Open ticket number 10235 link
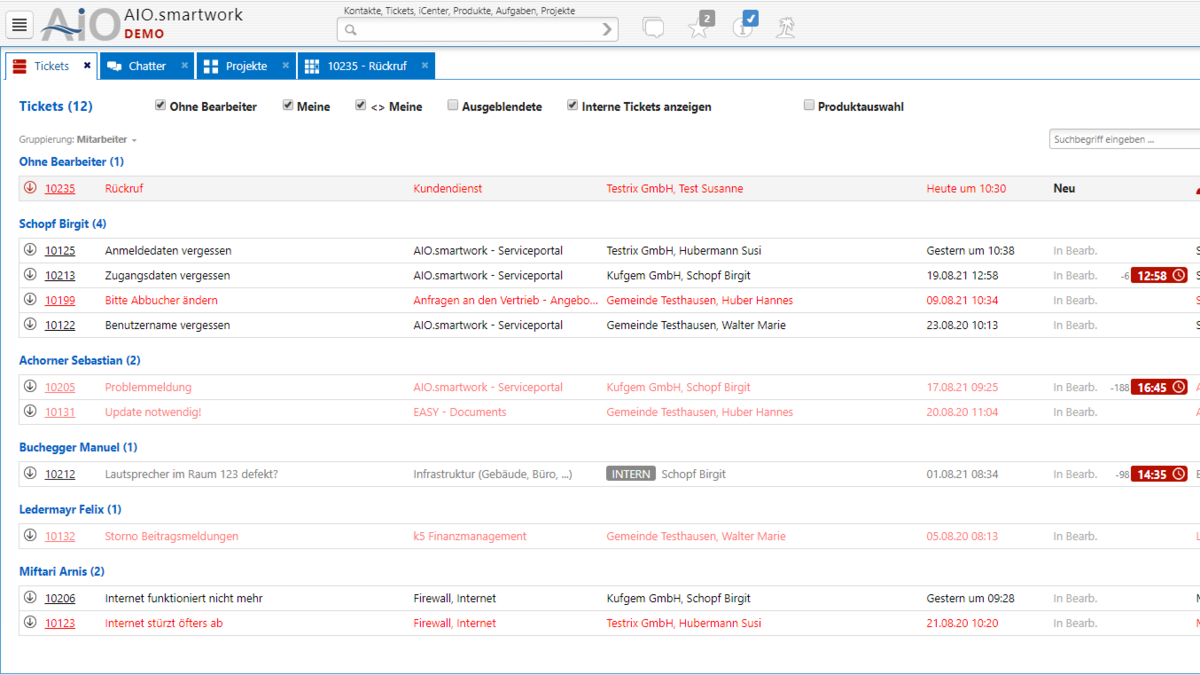The image size is (1200, 675). pos(60,188)
